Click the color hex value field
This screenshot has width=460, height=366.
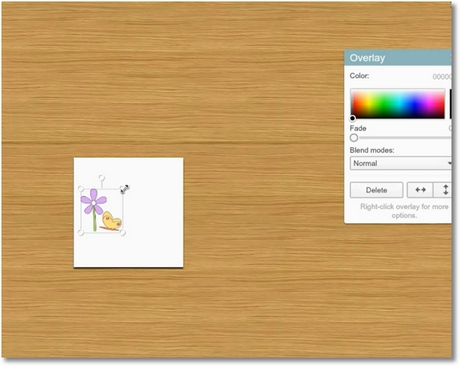pos(442,77)
